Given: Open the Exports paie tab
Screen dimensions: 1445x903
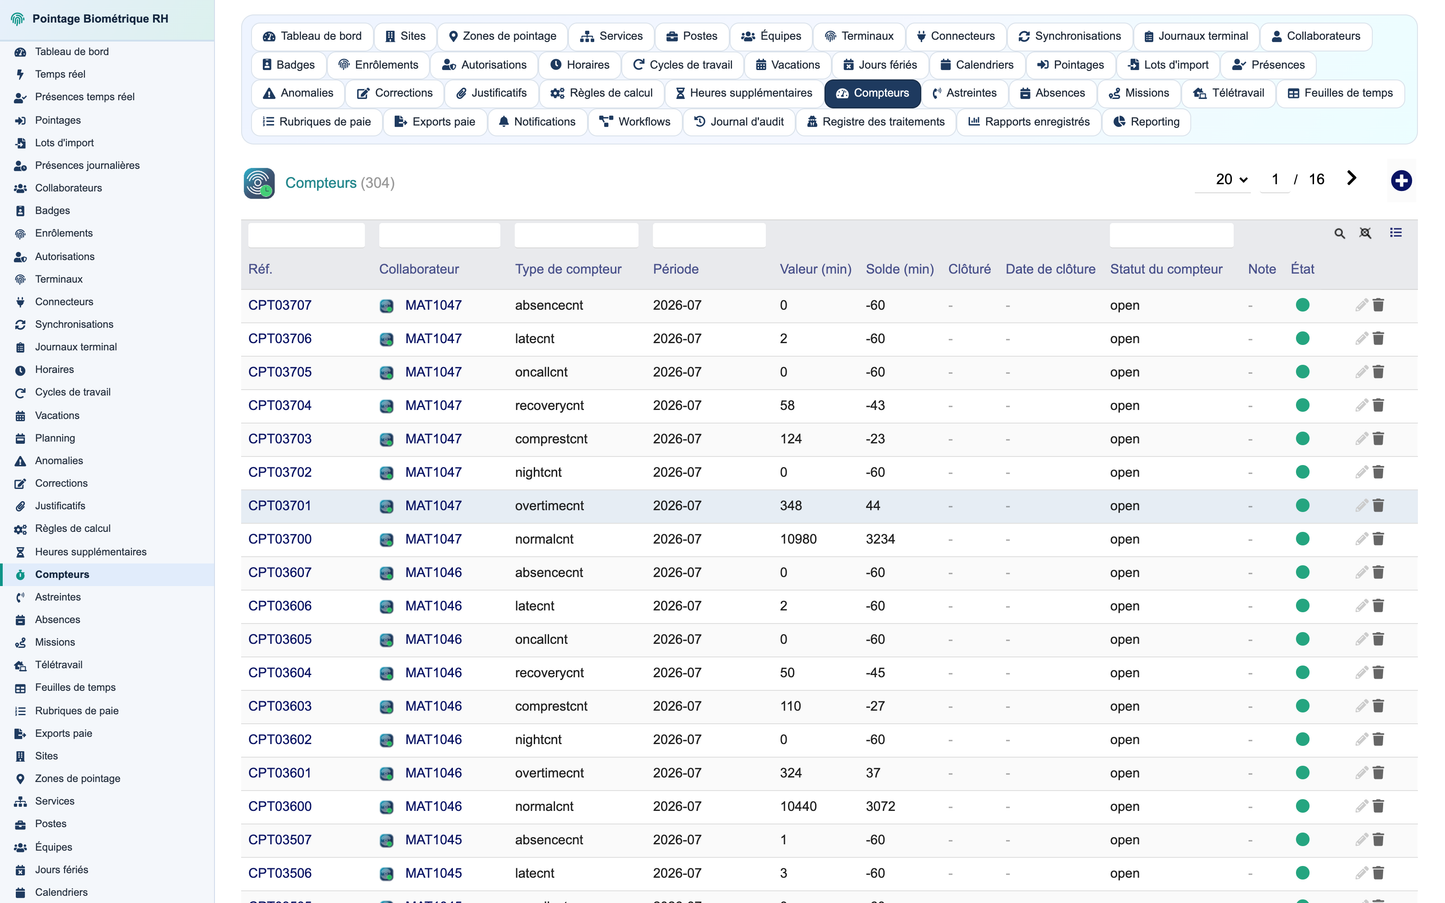Looking at the screenshot, I should [x=435, y=122].
